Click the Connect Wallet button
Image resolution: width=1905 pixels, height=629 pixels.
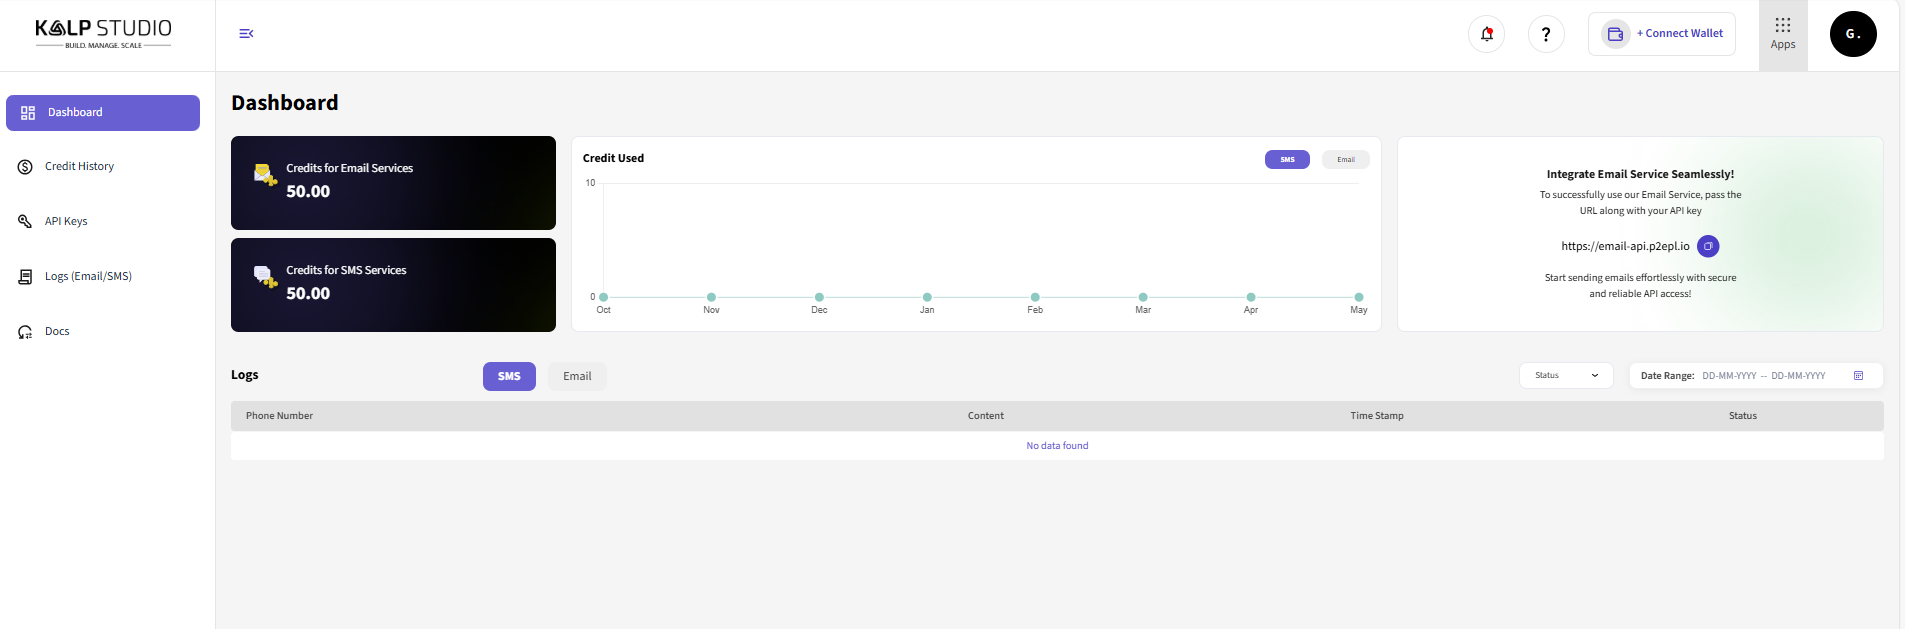pyautogui.click(x=1662, y=34)
